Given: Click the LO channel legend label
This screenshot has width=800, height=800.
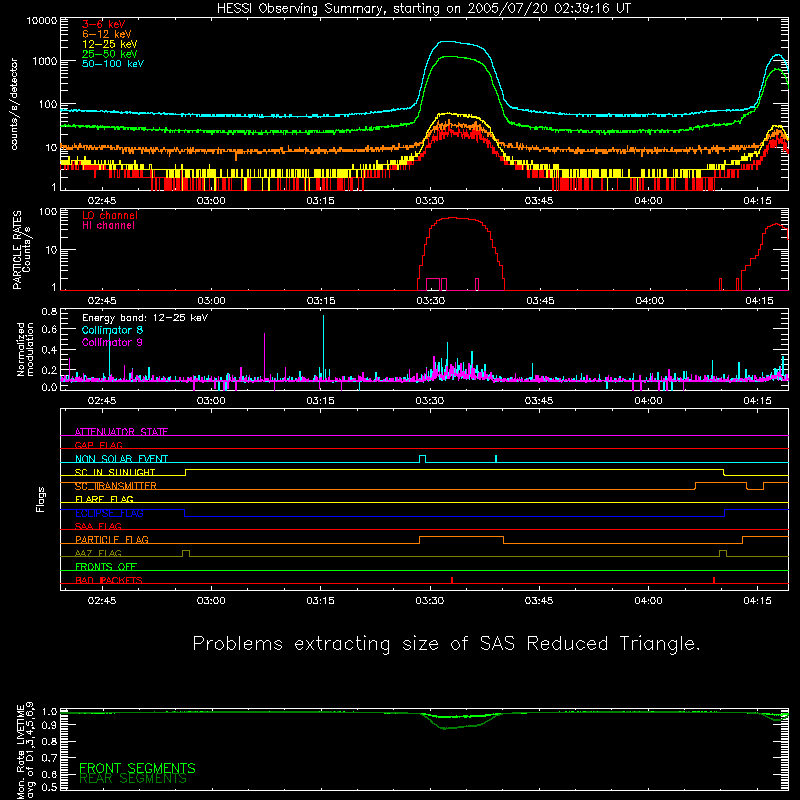Looking at the screenshot, I should [110, 215].
